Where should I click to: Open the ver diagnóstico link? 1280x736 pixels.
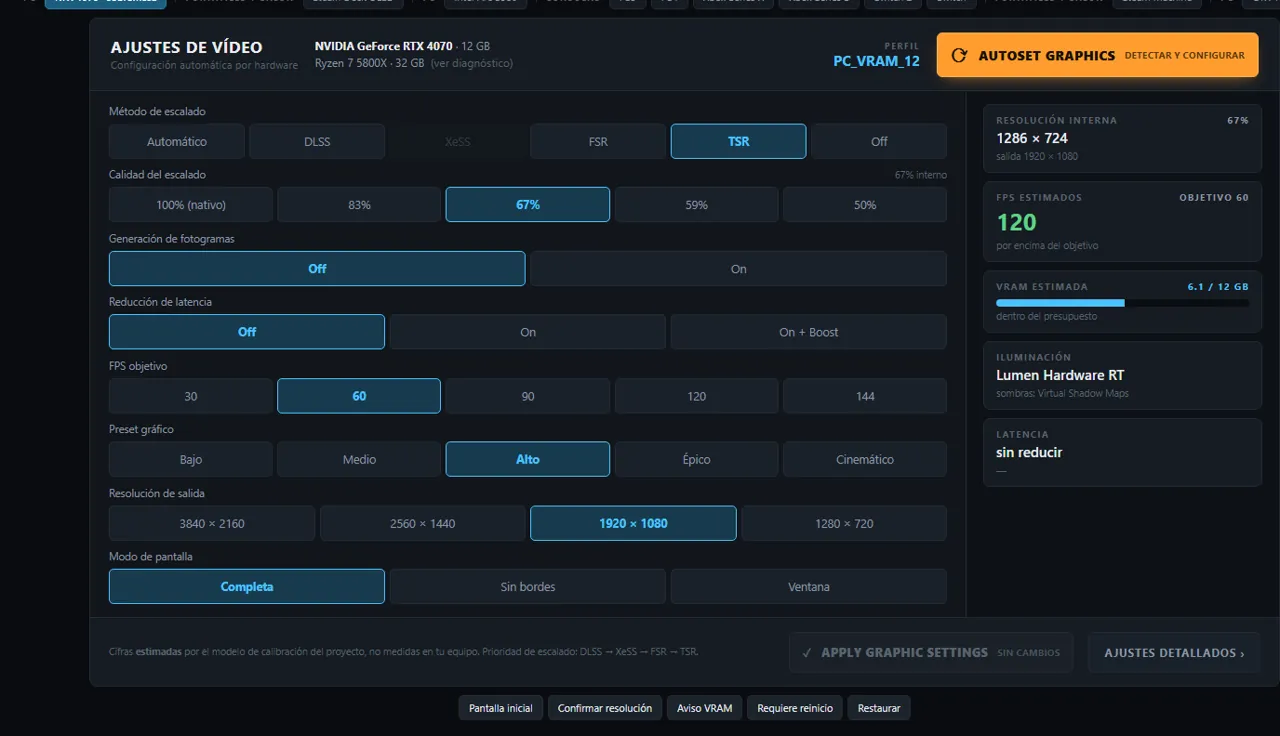pyautogui.click(x=472, y=63)
